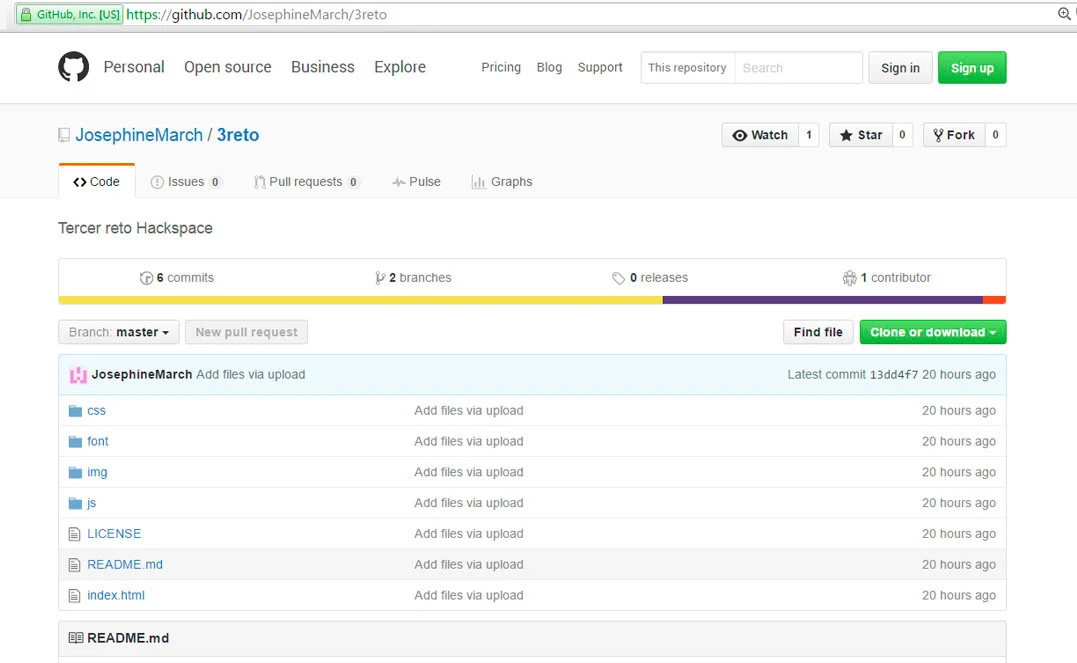Click the Find file button
1077x663 pixels.
click(818, 332)
